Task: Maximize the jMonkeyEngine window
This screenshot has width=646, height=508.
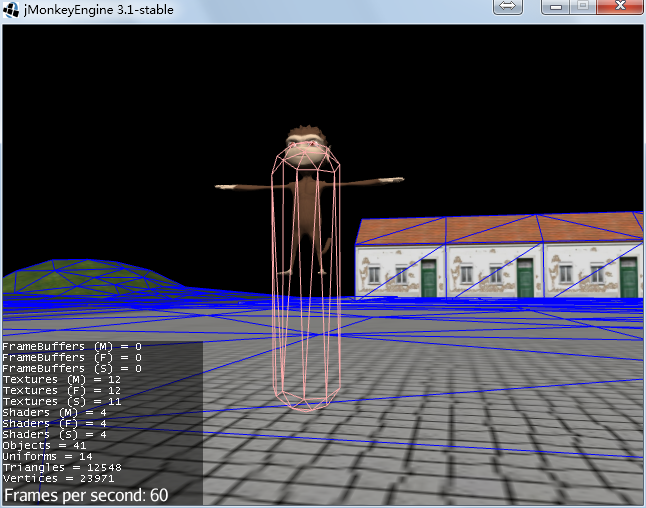Action: (x=583, y=7)
